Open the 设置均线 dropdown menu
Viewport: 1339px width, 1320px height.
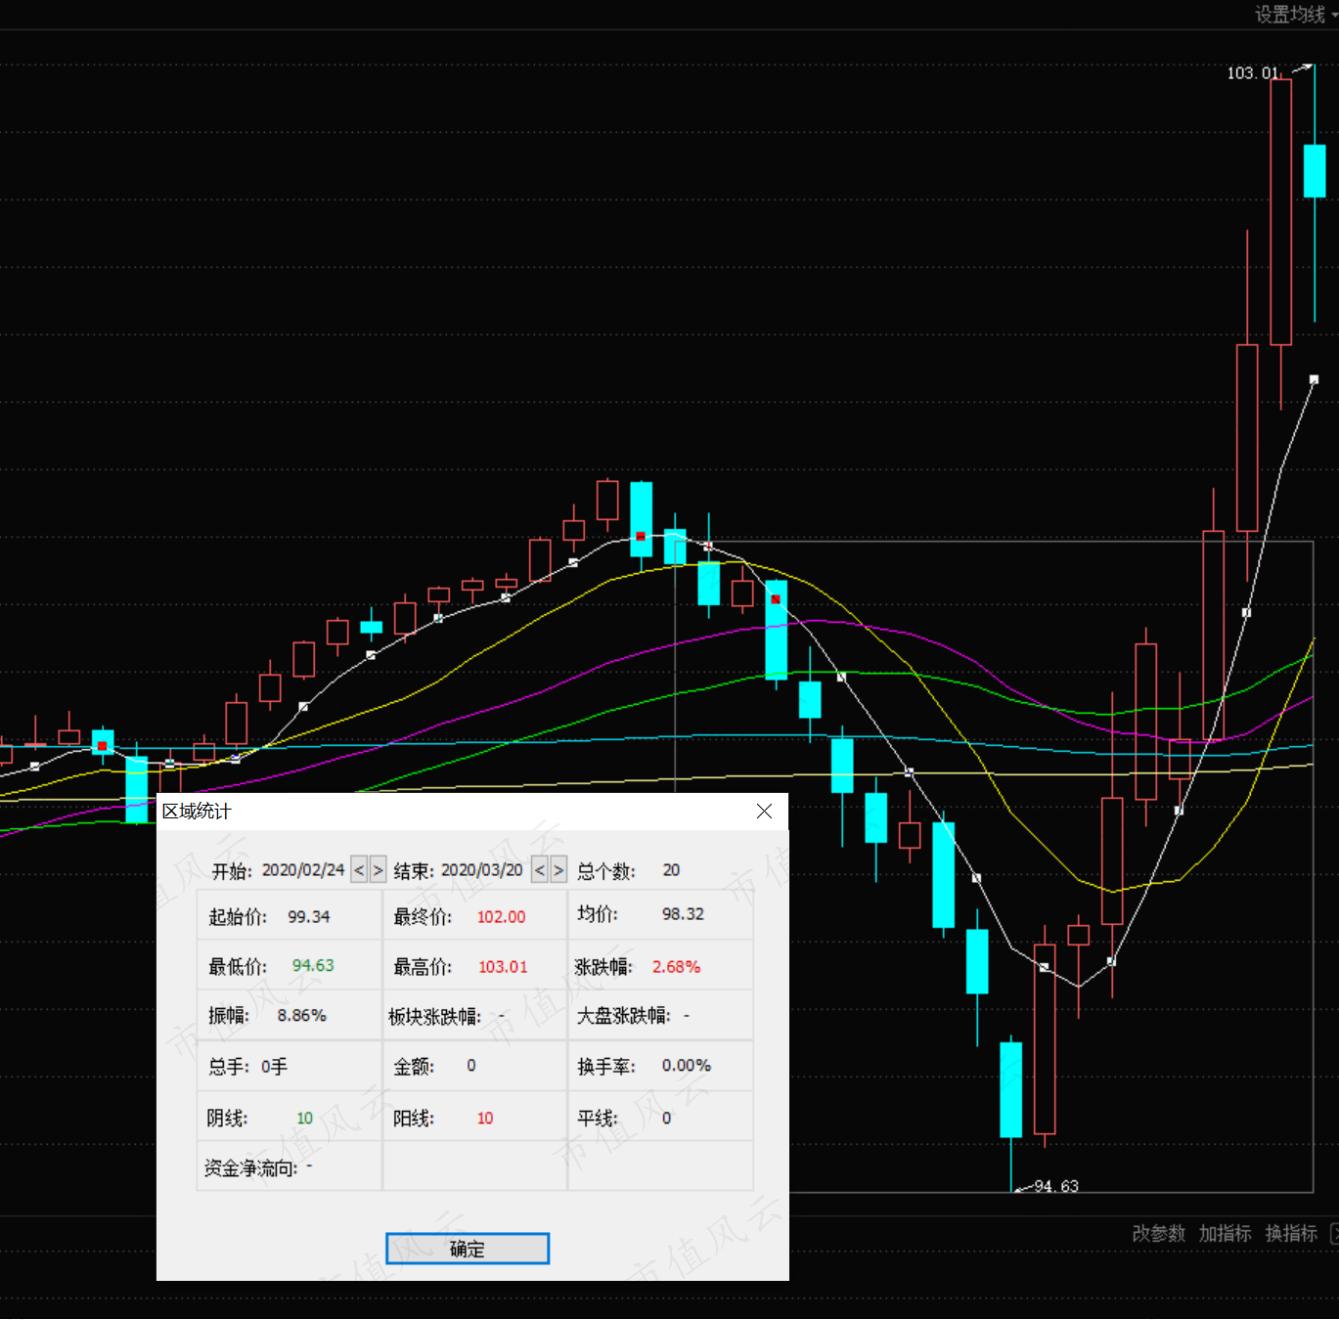pyautogui.click(x=1295, y=14)
